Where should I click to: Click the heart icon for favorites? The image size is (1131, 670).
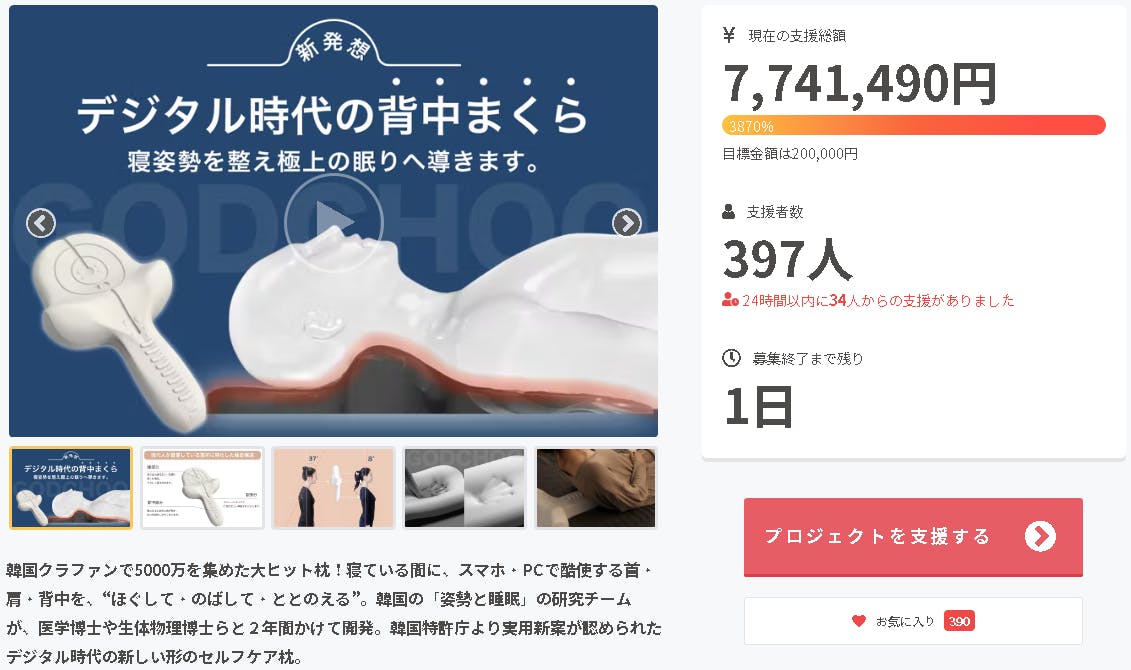(858, 621)
